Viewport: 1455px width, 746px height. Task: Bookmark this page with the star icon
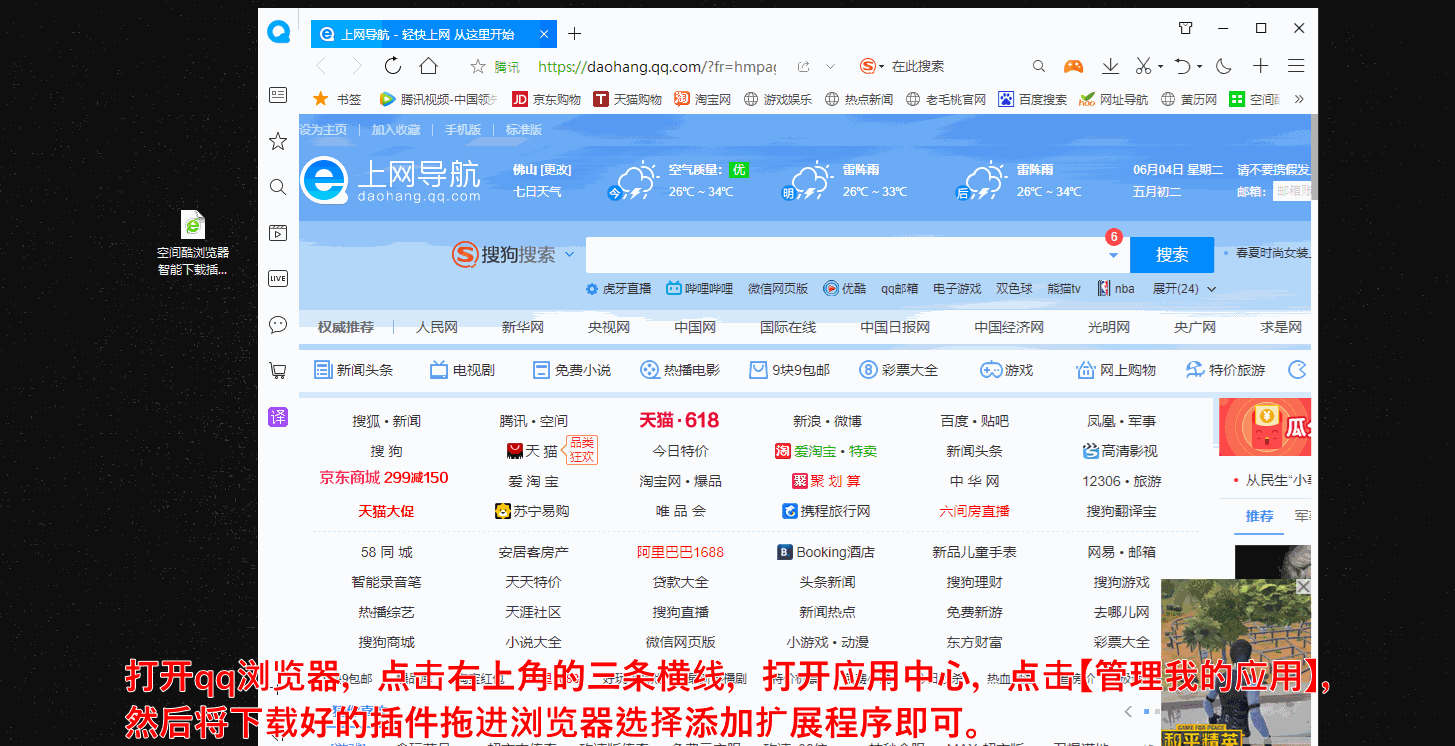click(478, 66)
